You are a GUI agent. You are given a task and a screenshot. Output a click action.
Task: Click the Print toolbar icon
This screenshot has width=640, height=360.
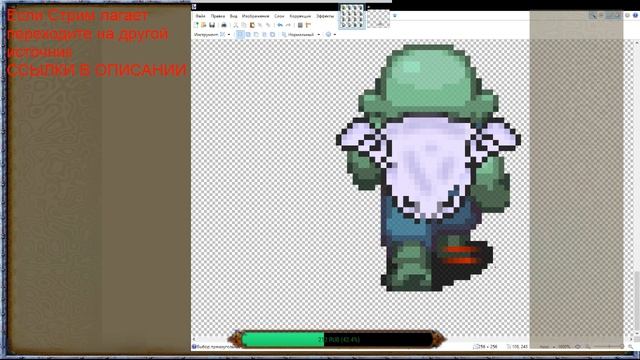(x=224, y=25)
